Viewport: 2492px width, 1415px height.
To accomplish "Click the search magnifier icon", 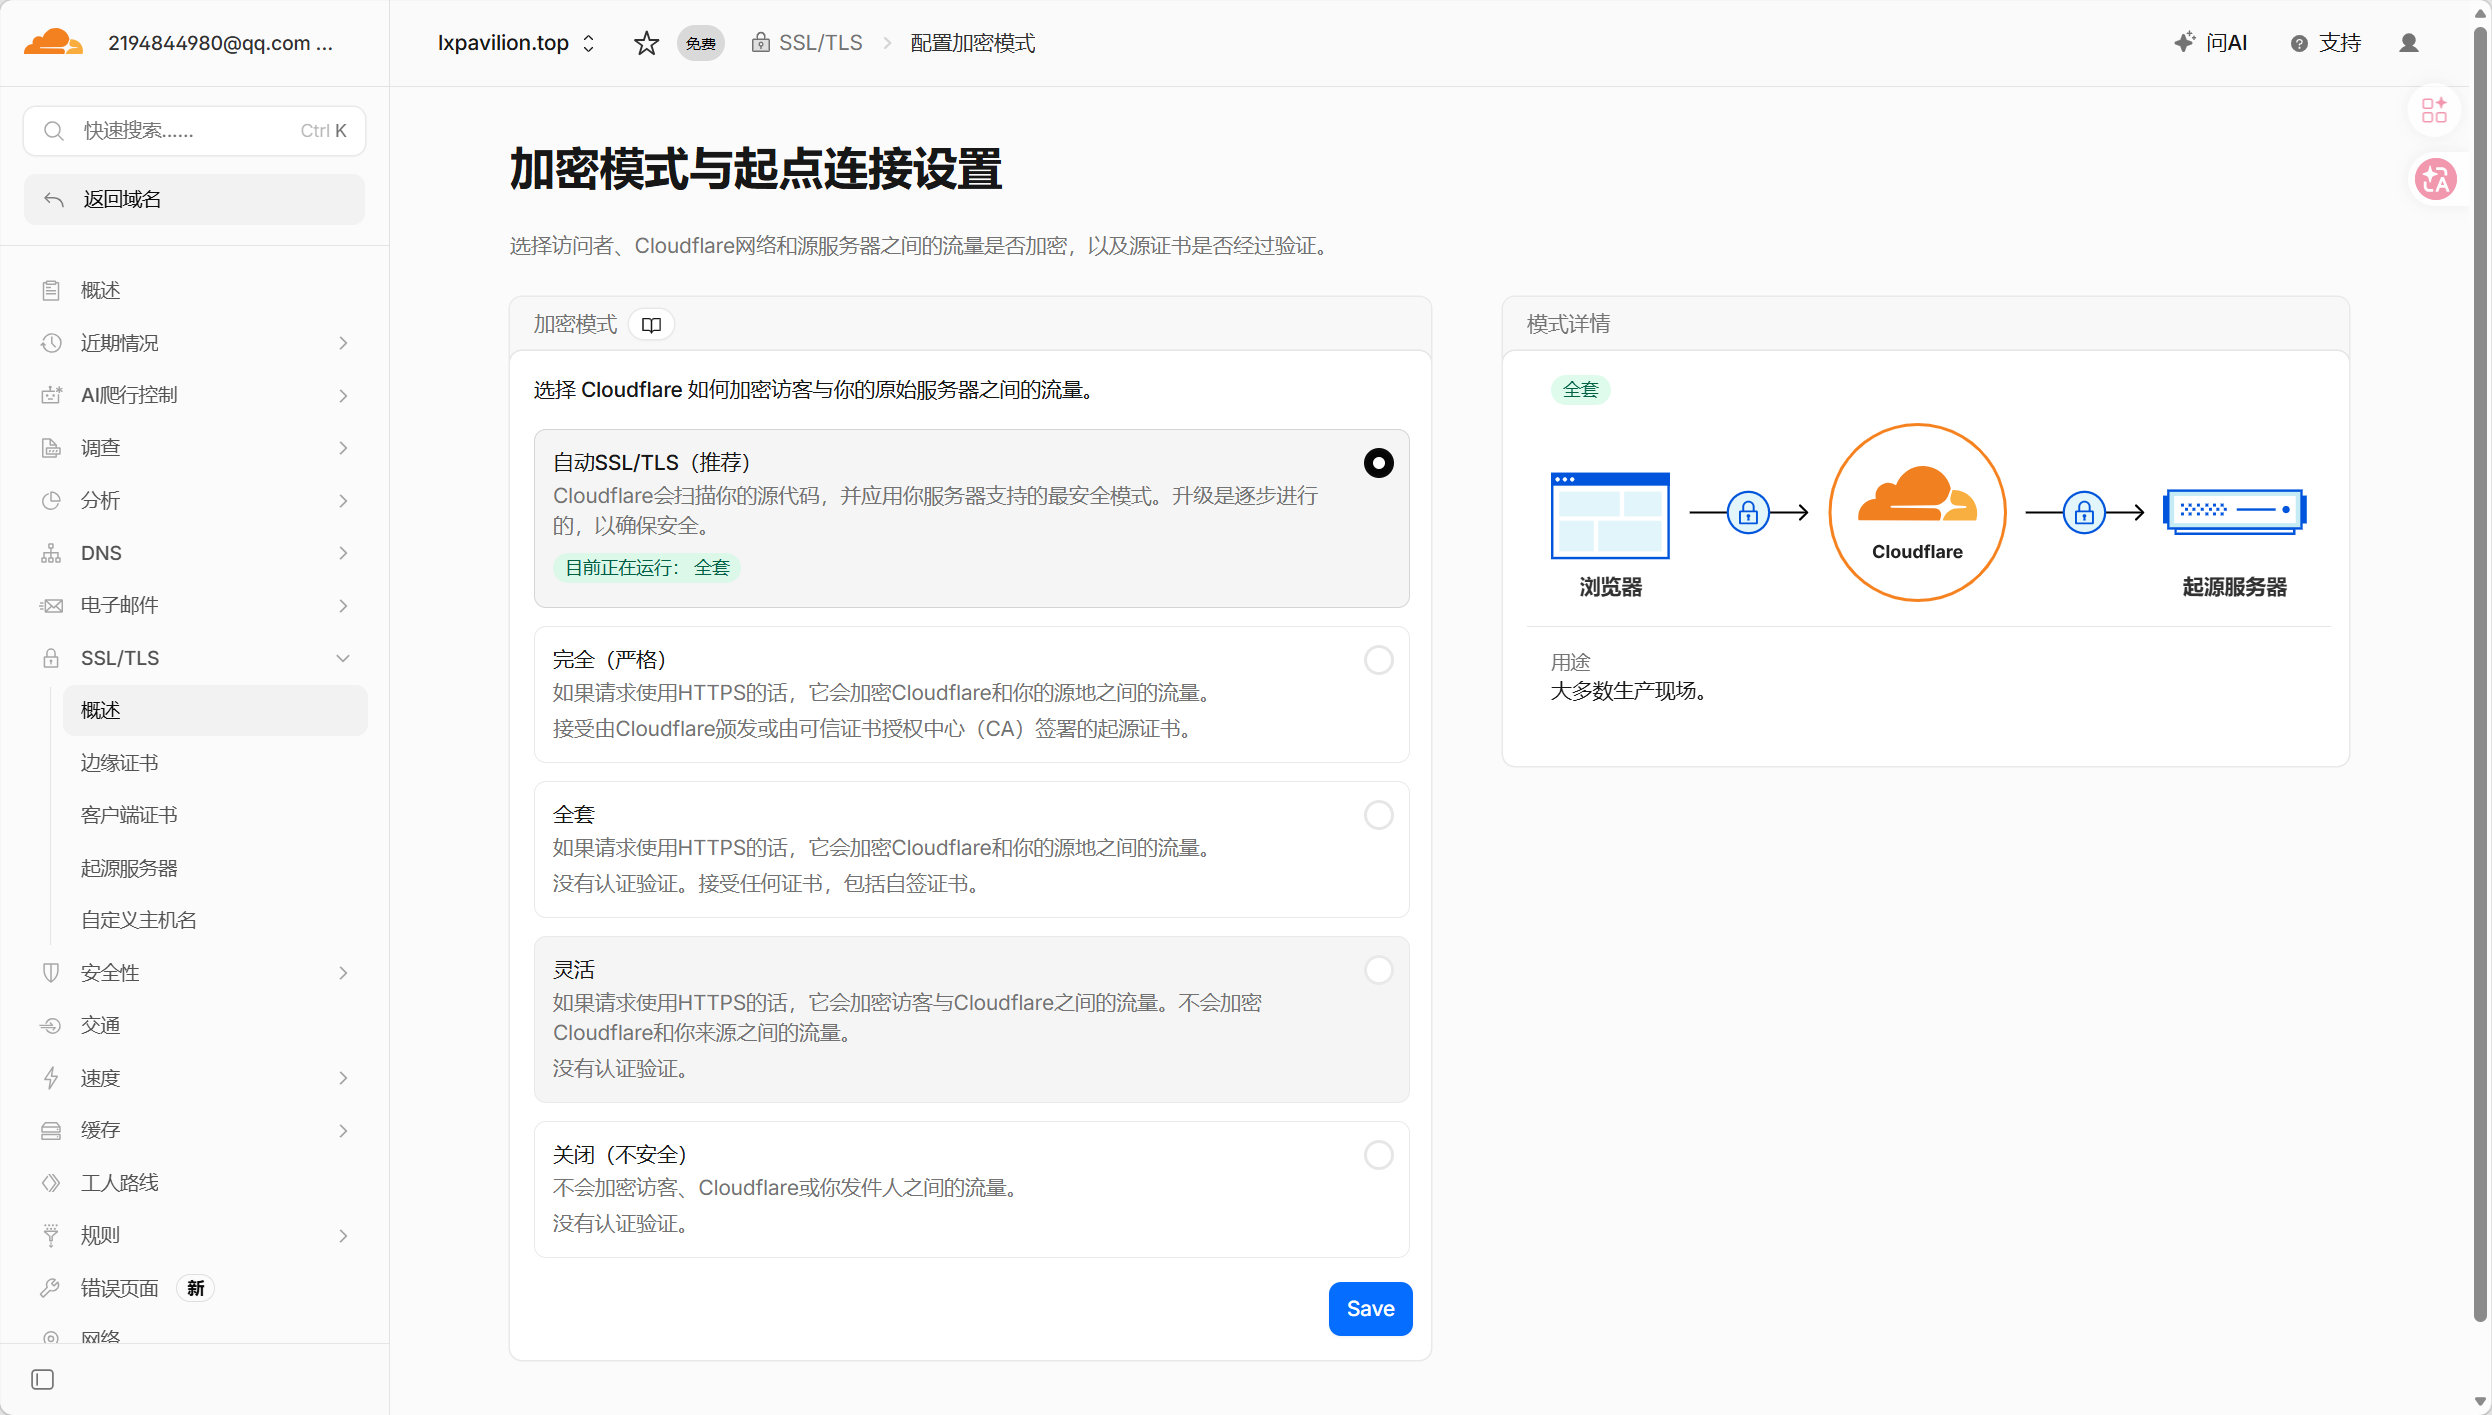I will (54, 131).
